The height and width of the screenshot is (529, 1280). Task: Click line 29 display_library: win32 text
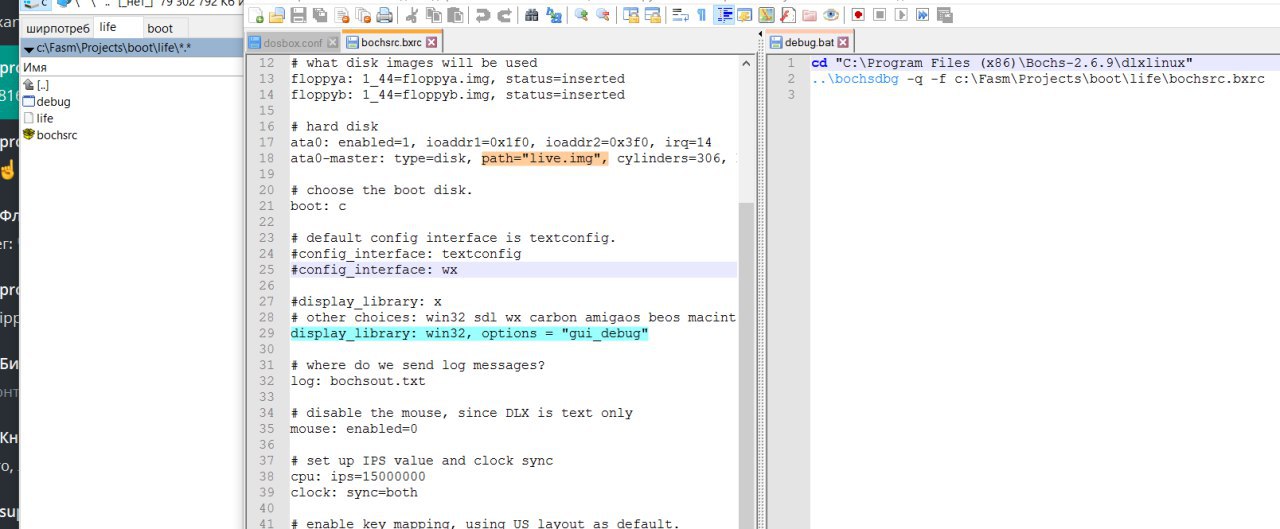(470, 334)
